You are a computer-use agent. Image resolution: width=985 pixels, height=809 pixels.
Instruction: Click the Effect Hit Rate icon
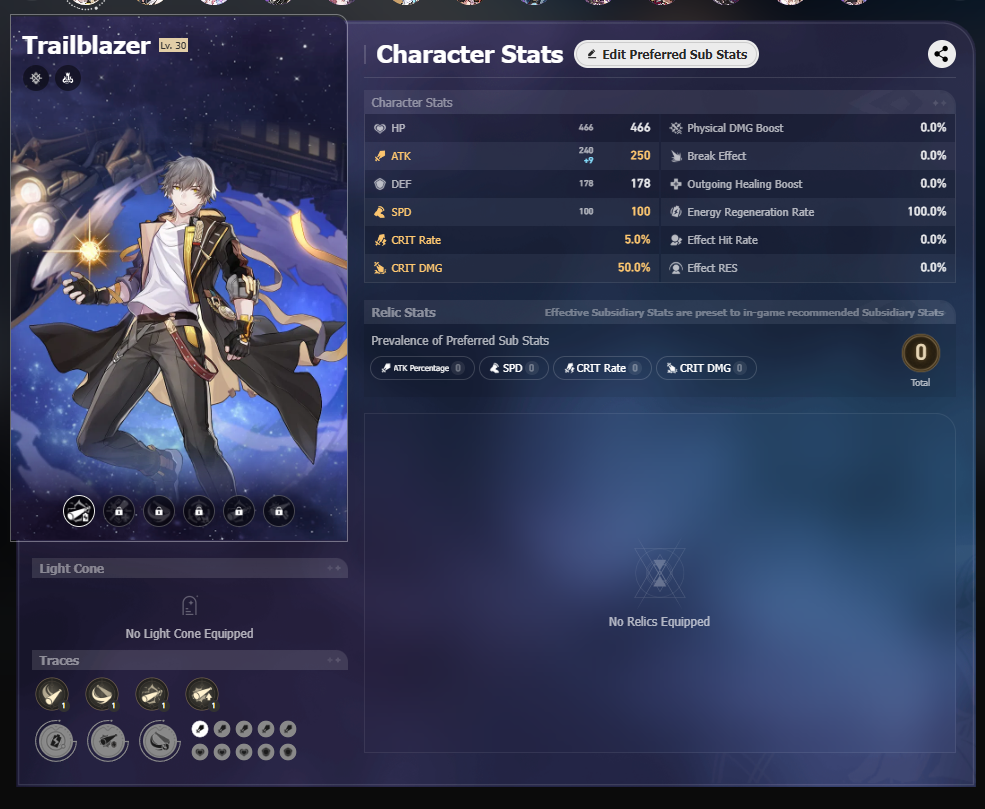(x=676, y=240)
